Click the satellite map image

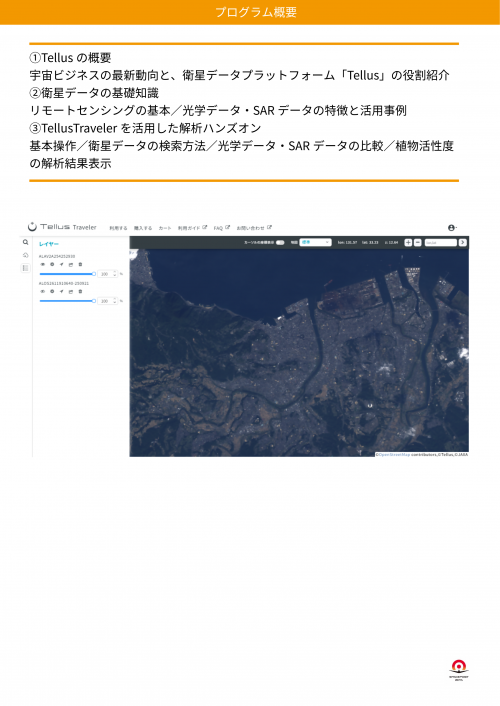[299, 351]
